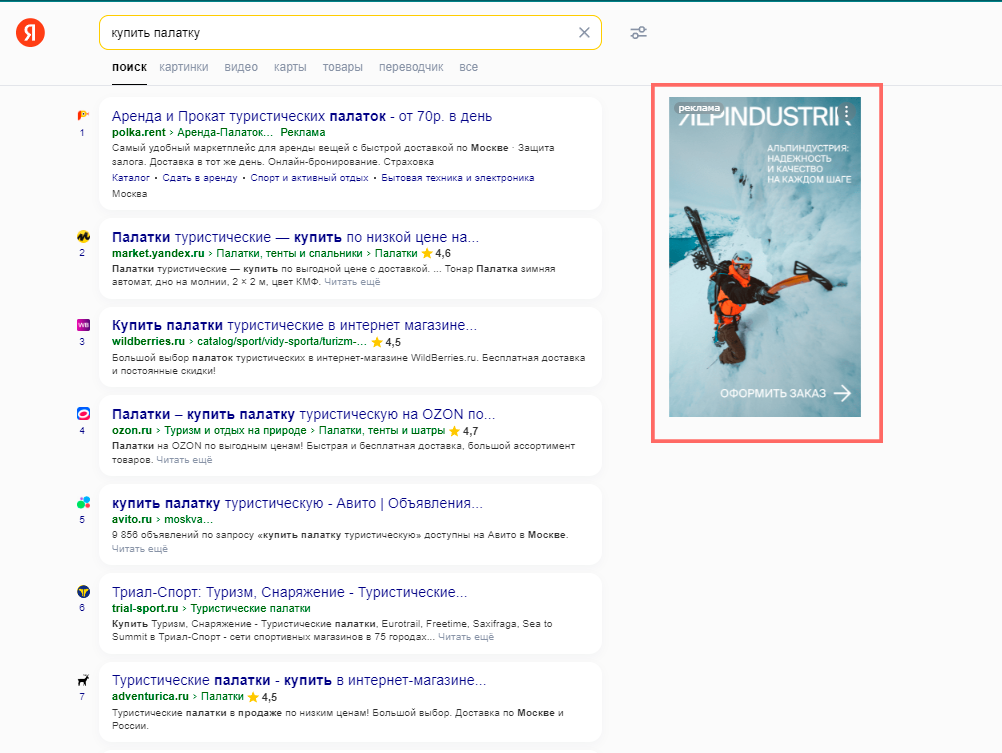Open the adventurica.ru domain link

click(150, 696)
